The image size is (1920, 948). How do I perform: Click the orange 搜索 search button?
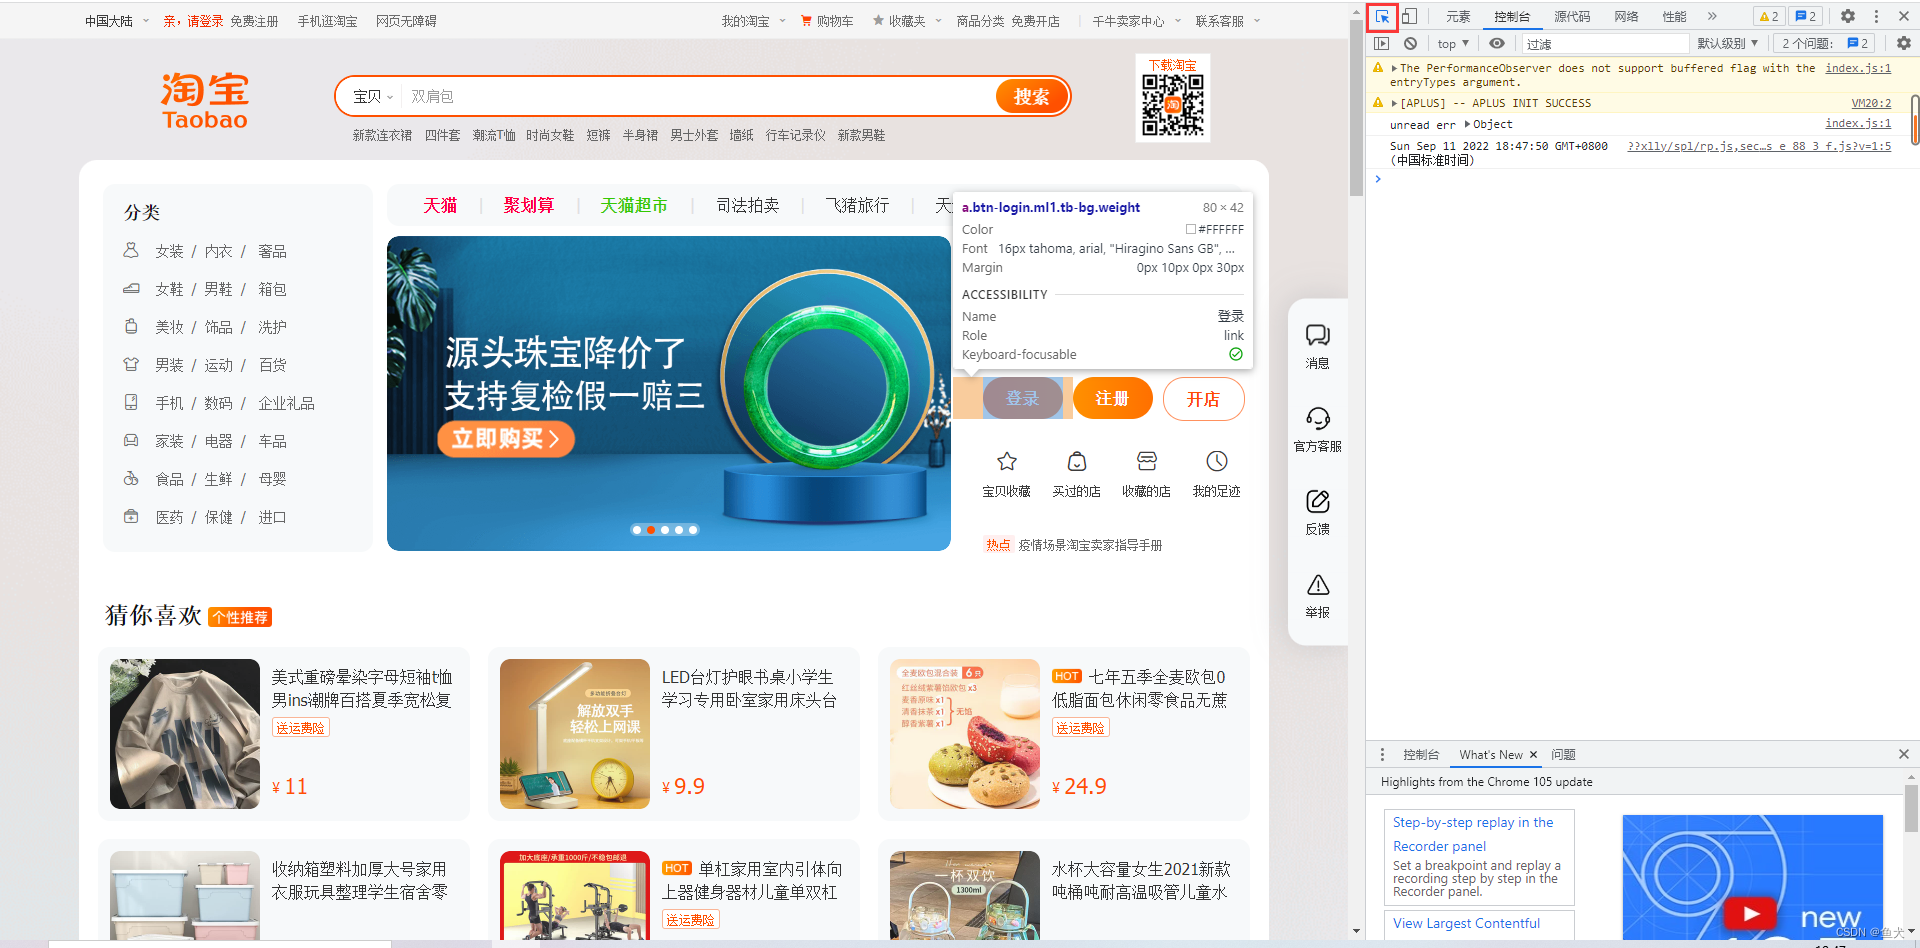[x=1031, y=96]
